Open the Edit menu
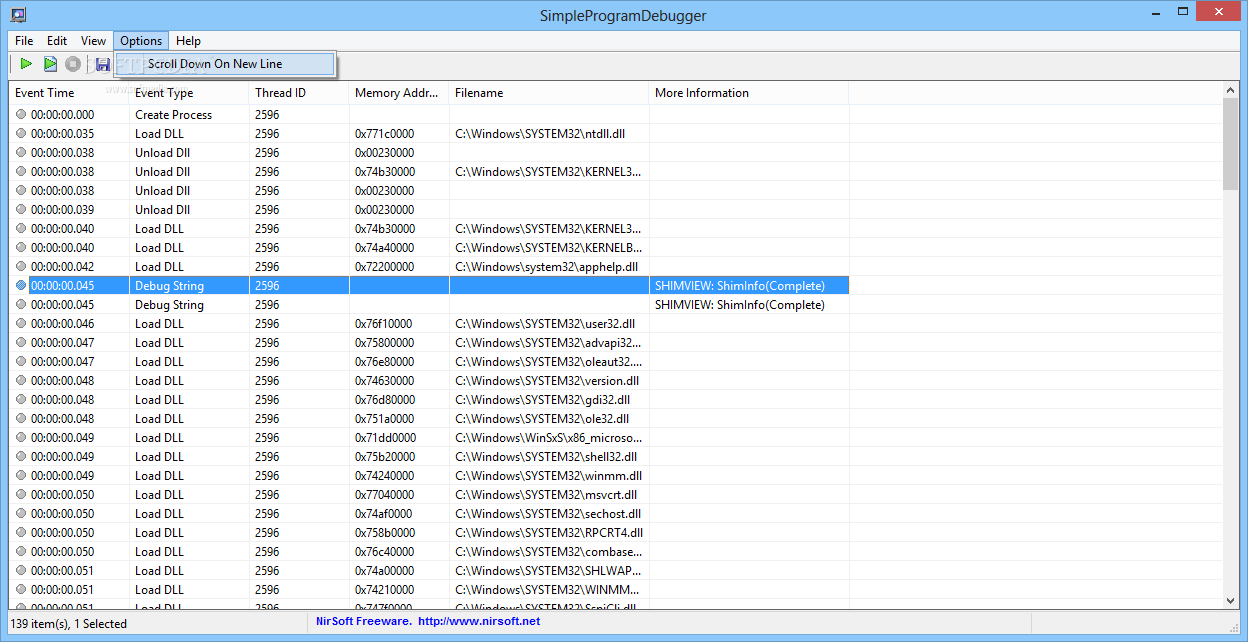This screenshot has width=1248, height=642. click(x=57, y=41)
